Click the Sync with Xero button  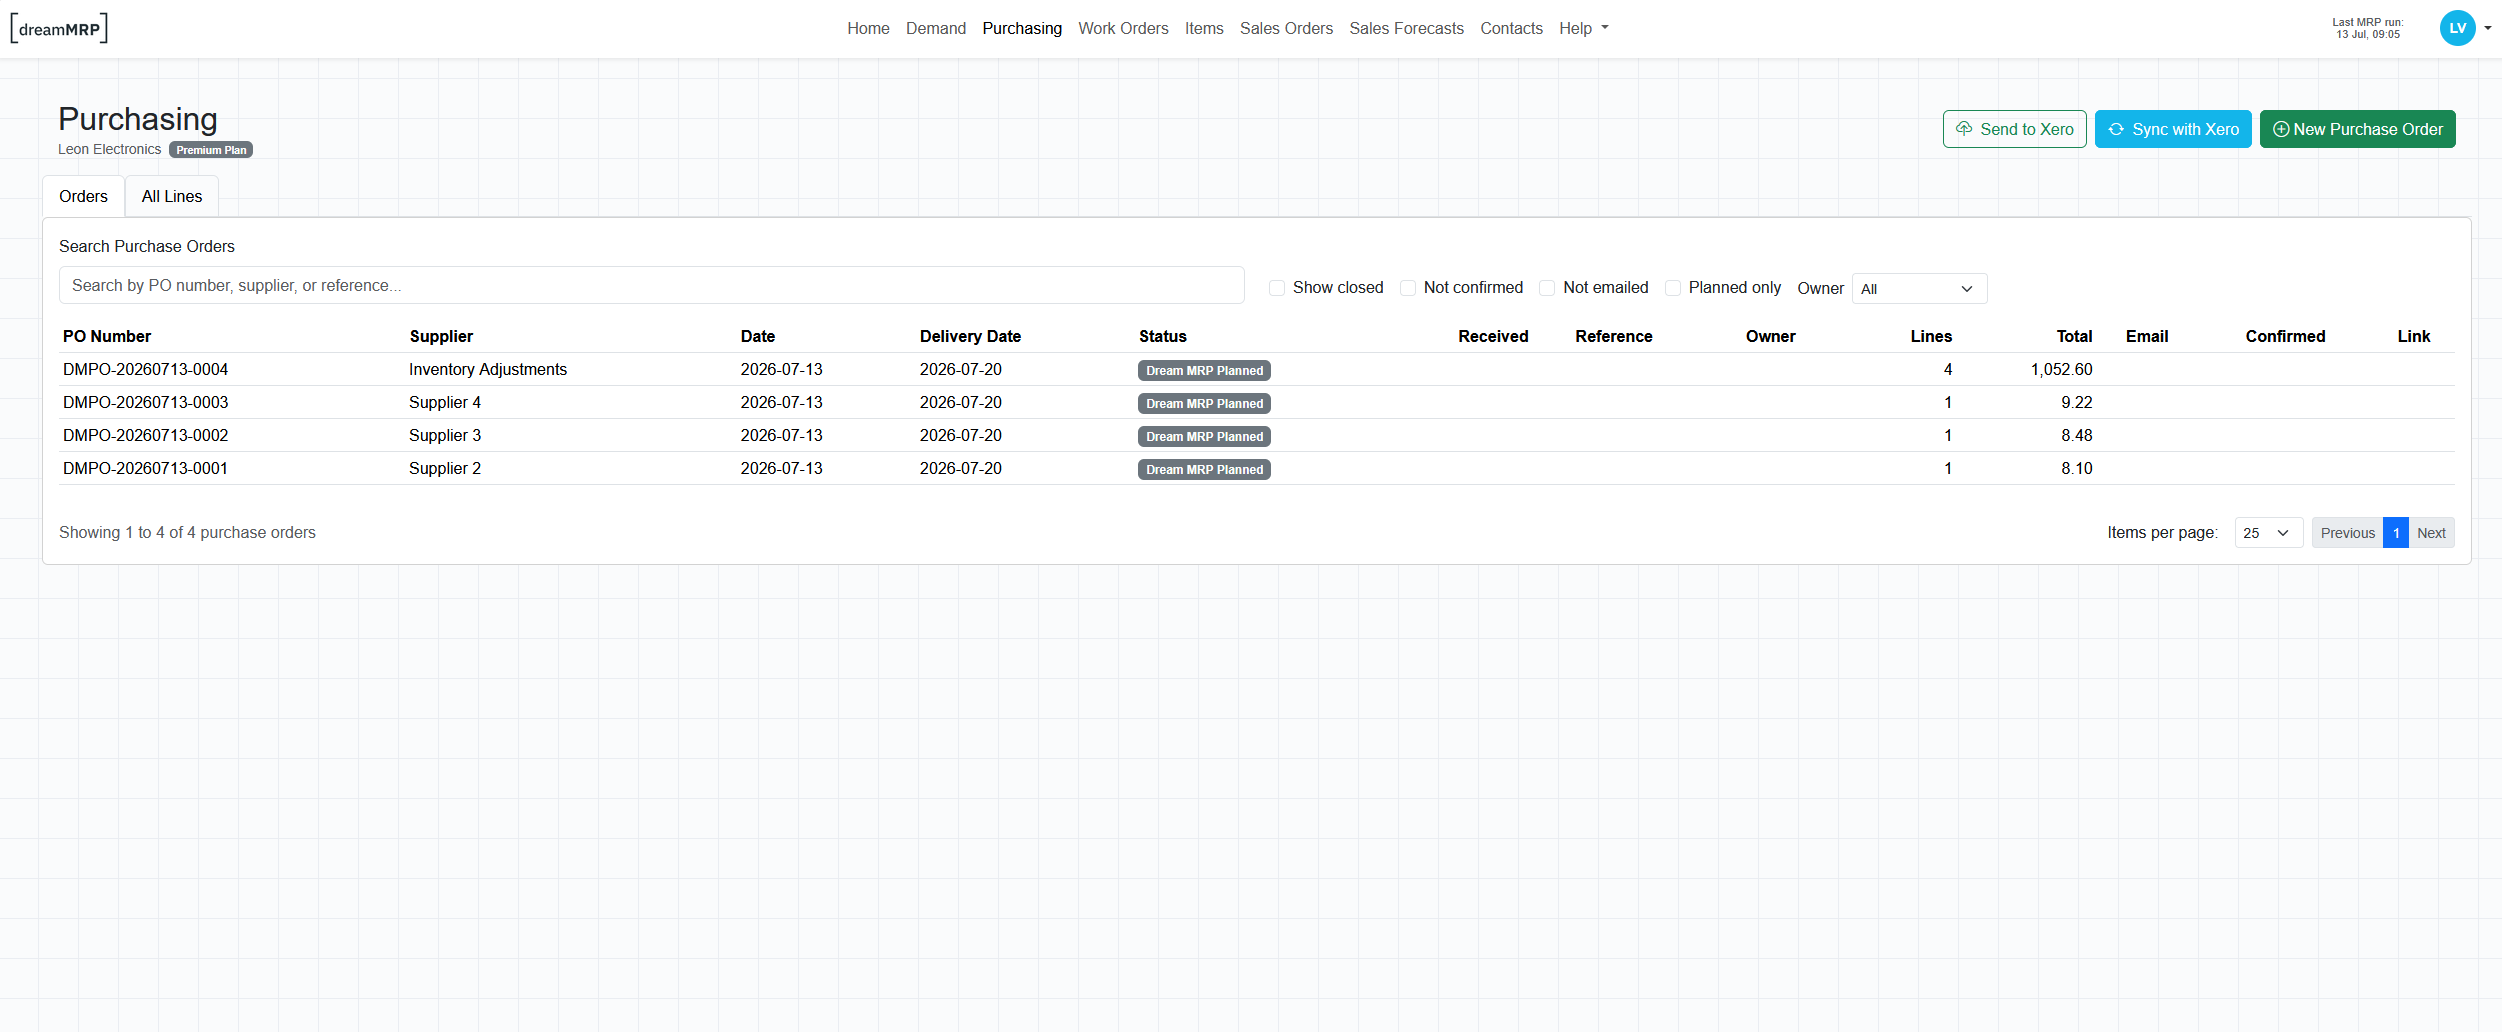(x=2173, y=129)
